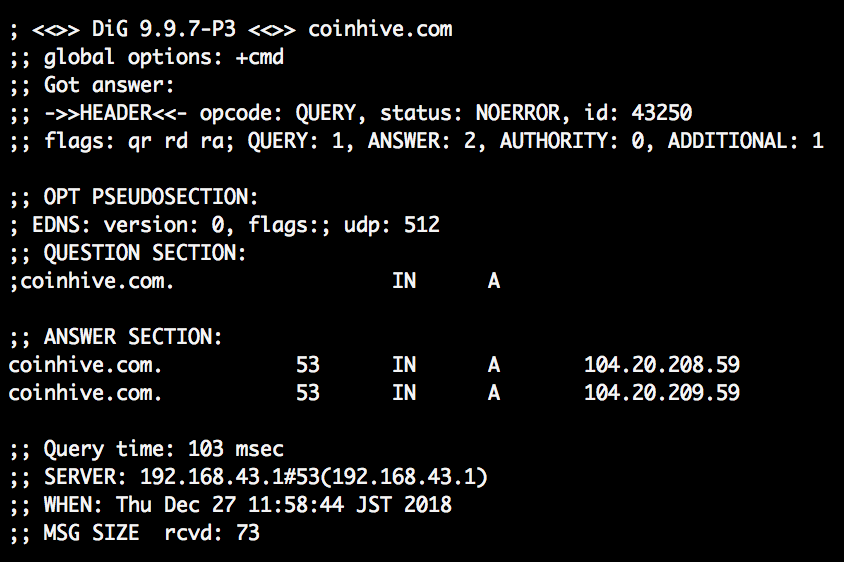The width and height of the screenshot is (844, 562).
Task: Click the WHEN timestamp 11:58:44 JST
Action: coord(320,505)
